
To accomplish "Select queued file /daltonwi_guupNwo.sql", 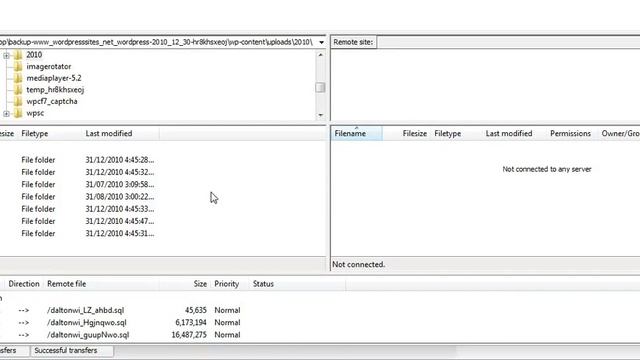I will (x=88, y=335).
